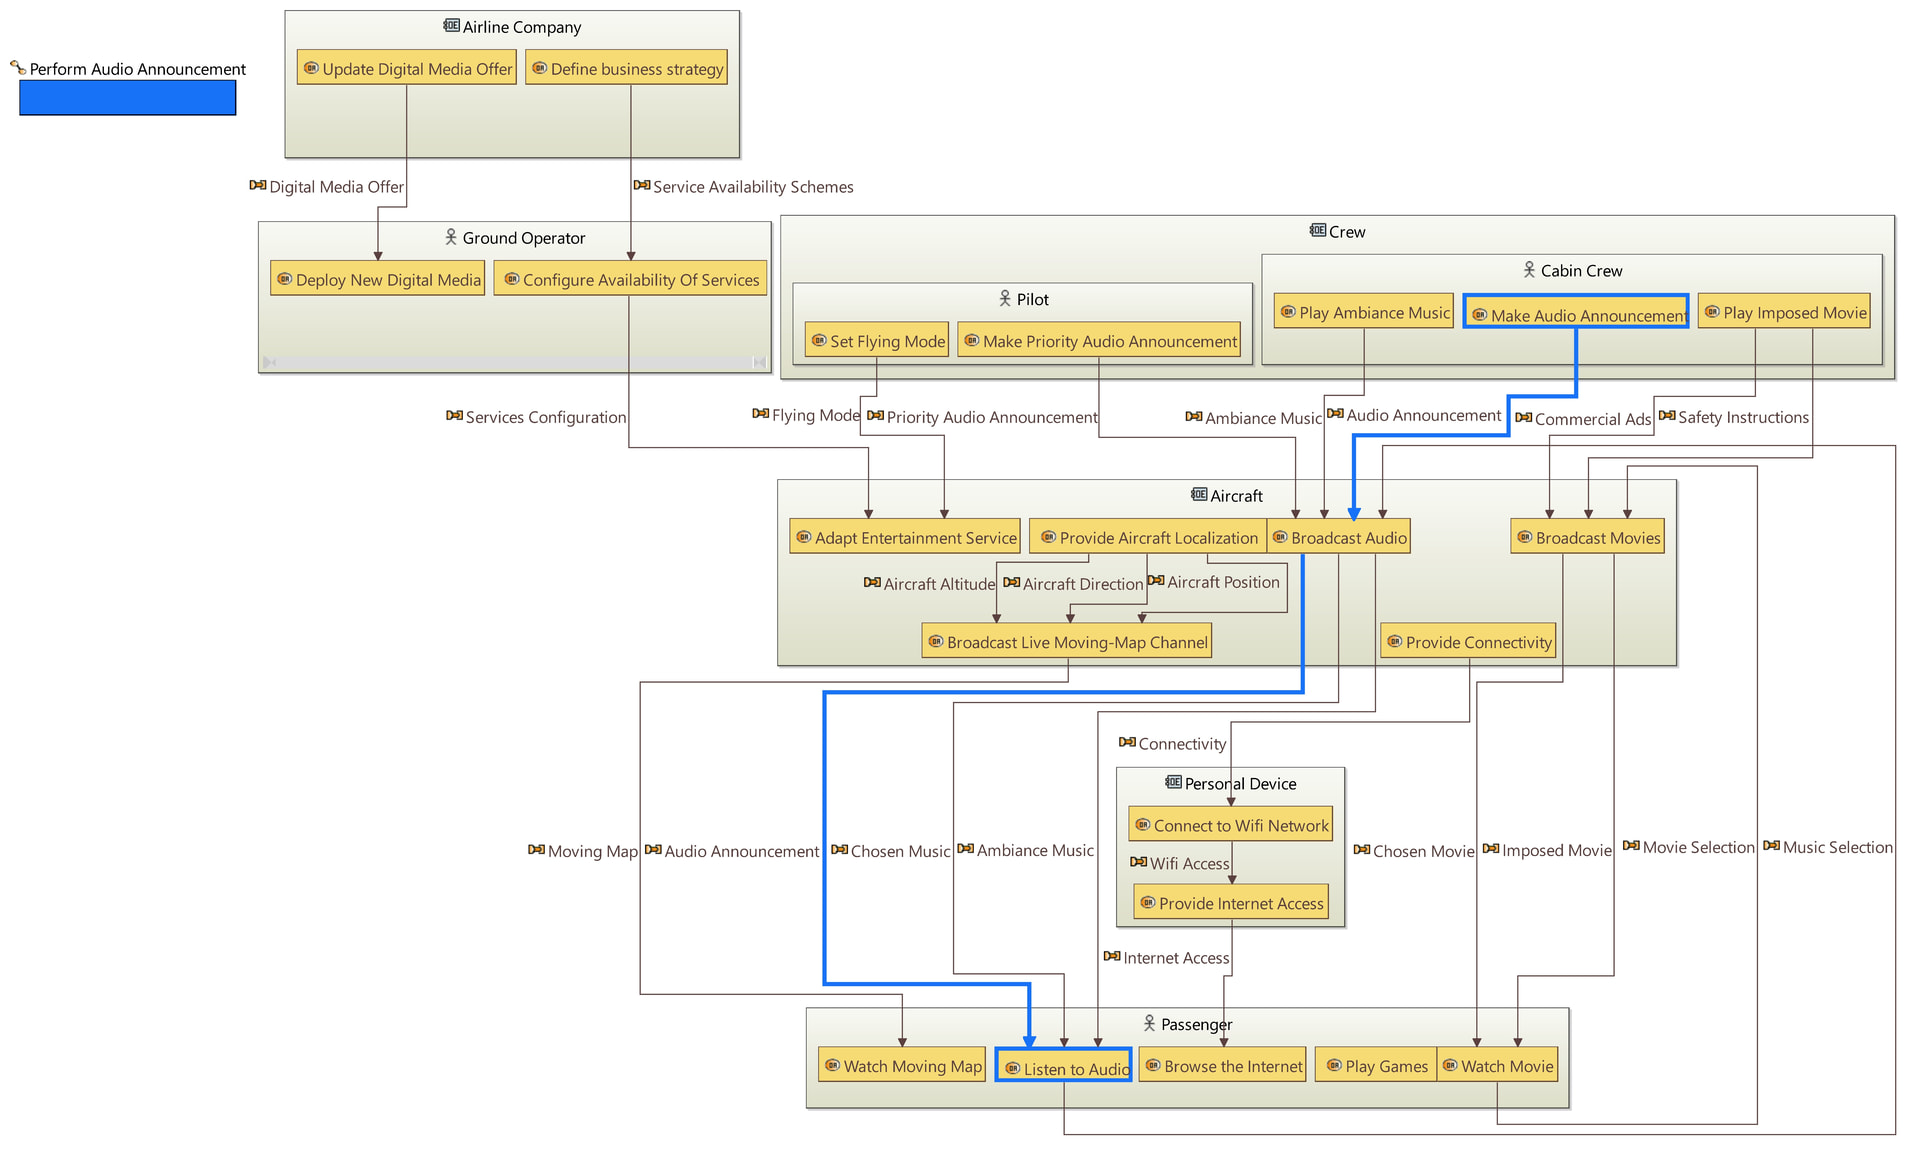Click the Service Availability Schemes label
This screenshot has height=1159, width=1920.
[x=752, y=187]
